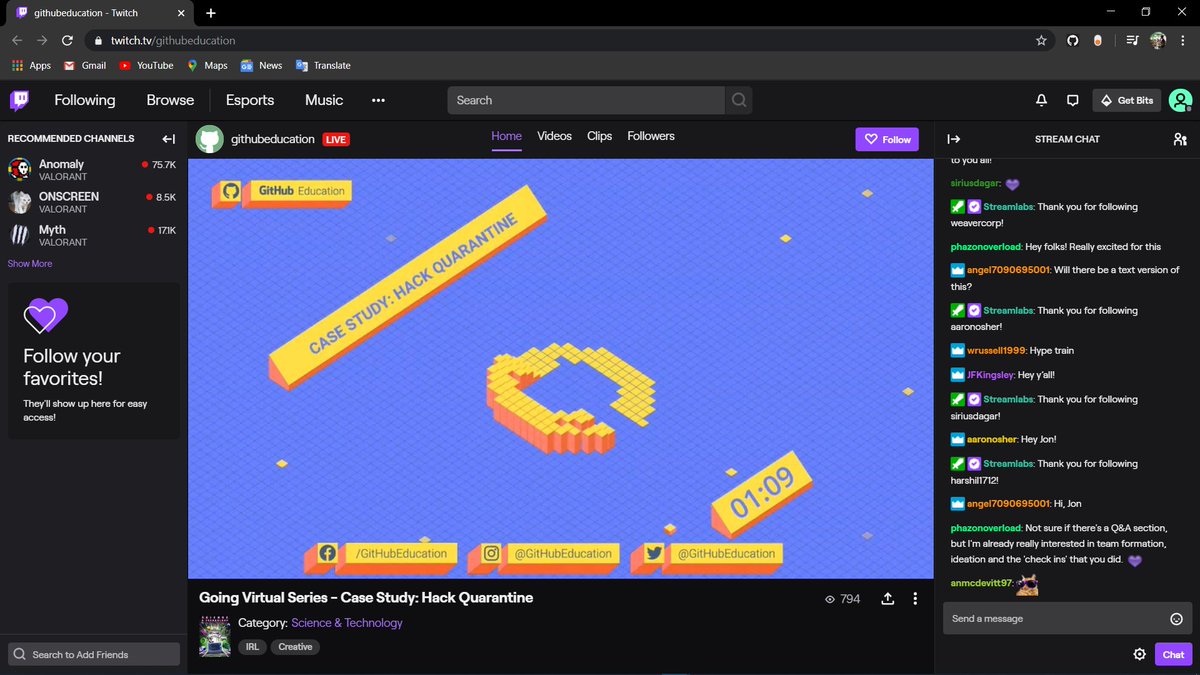Send message with Chat button

click(1173, 654)
